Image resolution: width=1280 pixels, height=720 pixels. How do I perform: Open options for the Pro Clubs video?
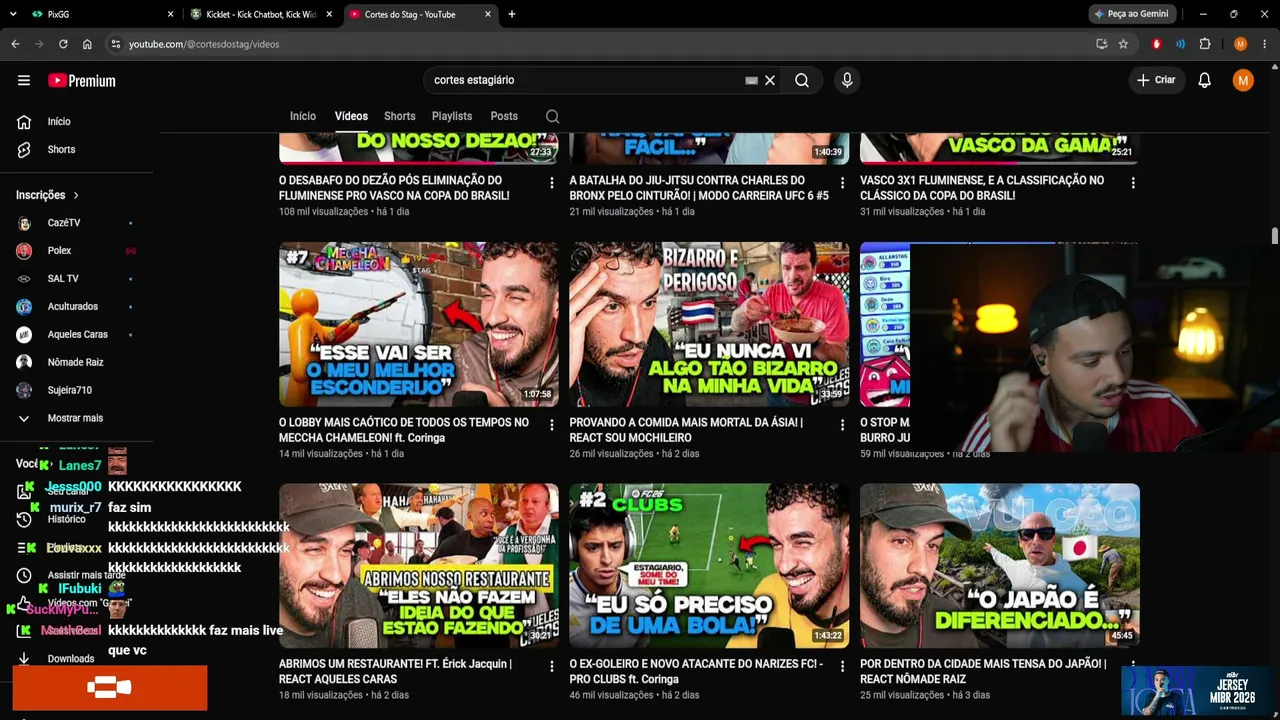pyautogui.click(x=842, y=666)
